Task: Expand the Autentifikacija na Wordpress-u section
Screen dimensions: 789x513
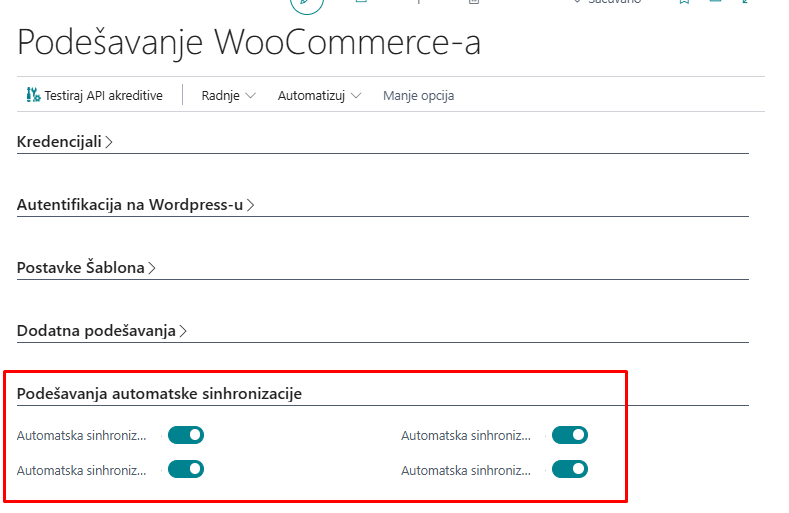Action: [130, 205]
